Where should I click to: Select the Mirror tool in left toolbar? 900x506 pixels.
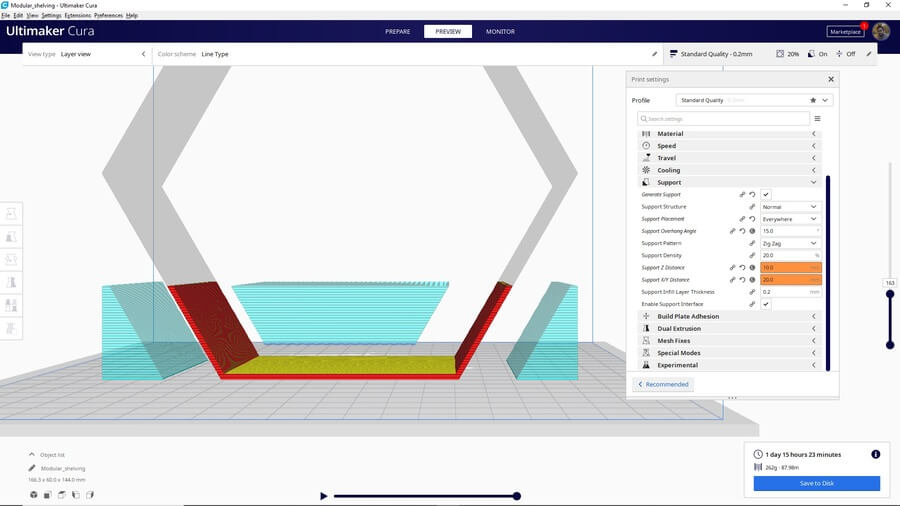click(x=11, y=282)
